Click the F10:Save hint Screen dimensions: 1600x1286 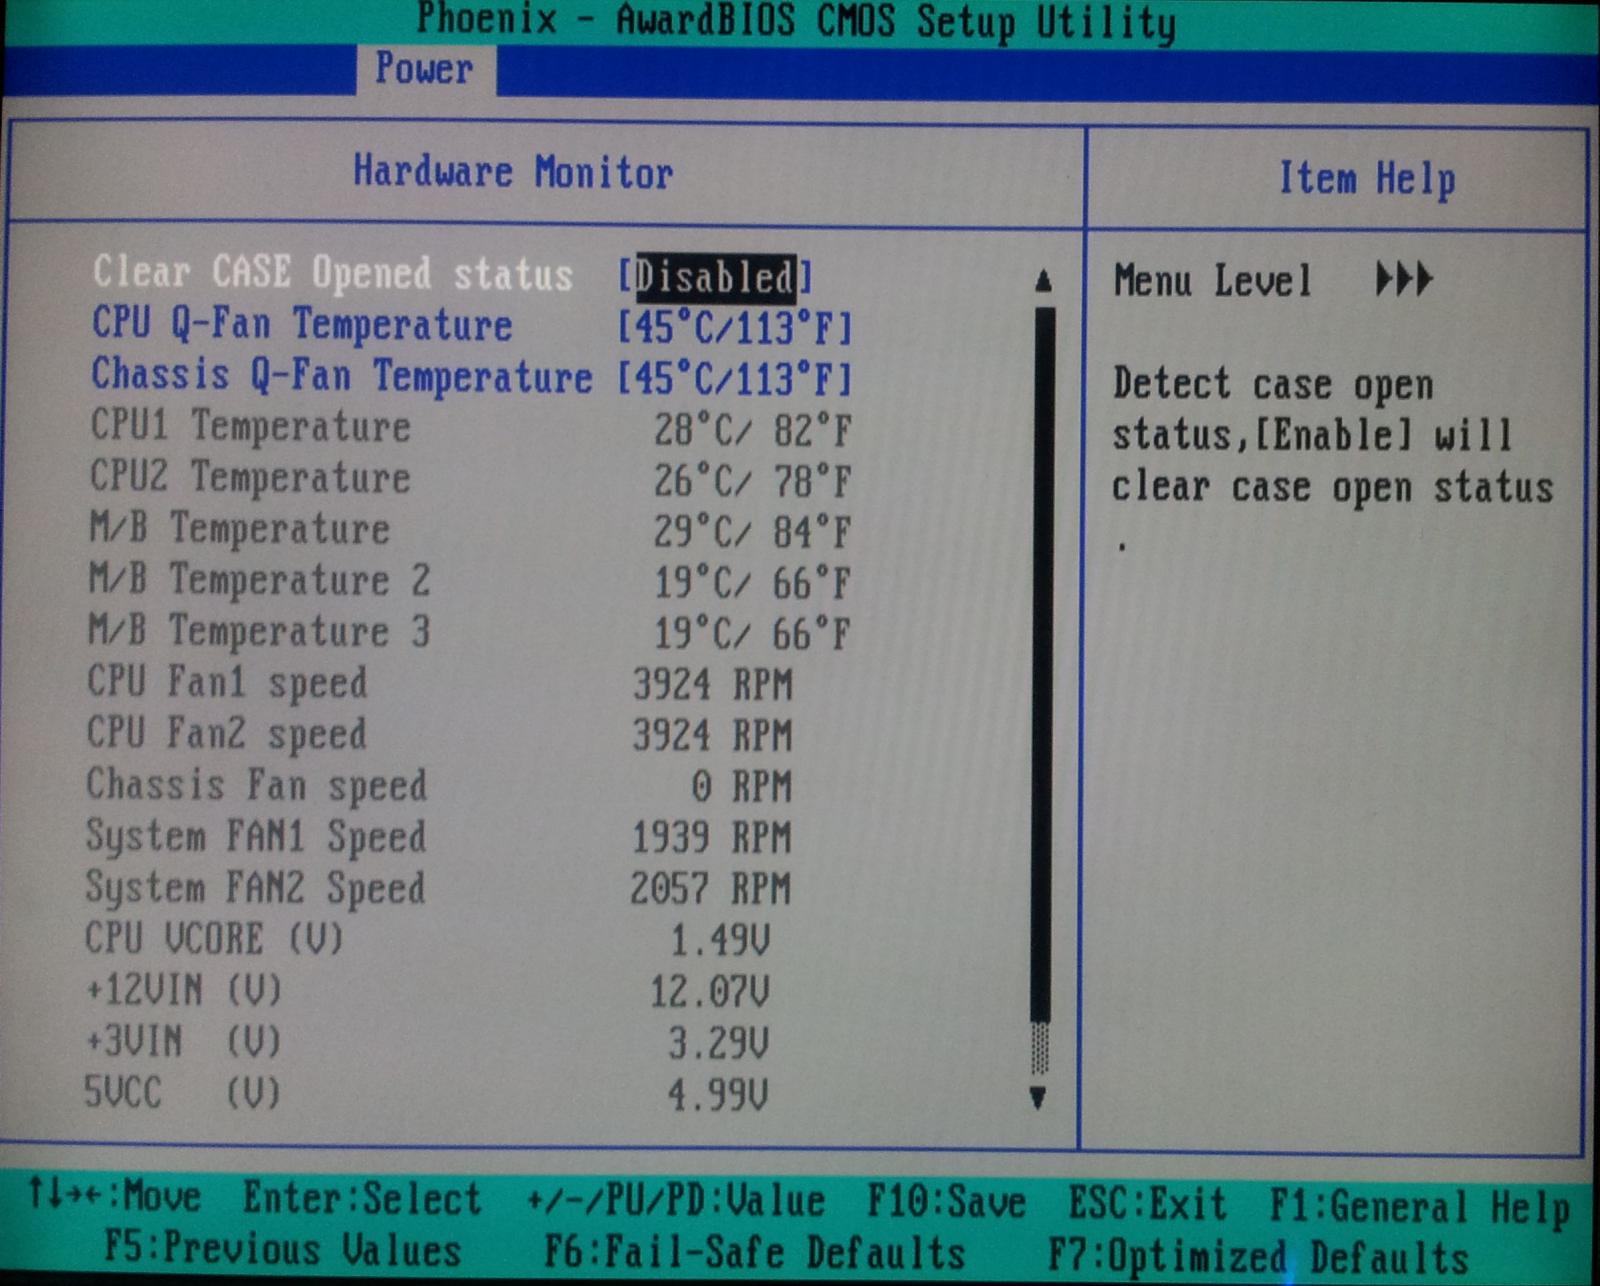pyautogui.click(x=946, y=1201)
